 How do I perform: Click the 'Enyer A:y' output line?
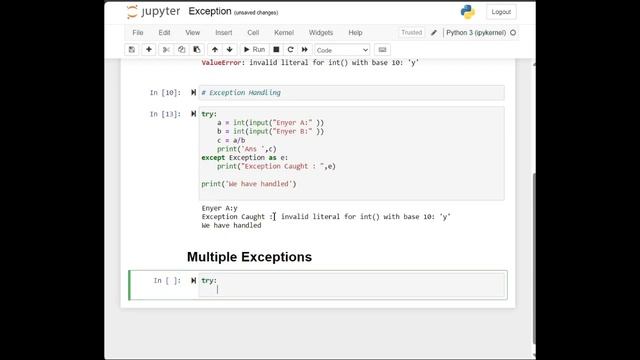[x=219, y=208]
